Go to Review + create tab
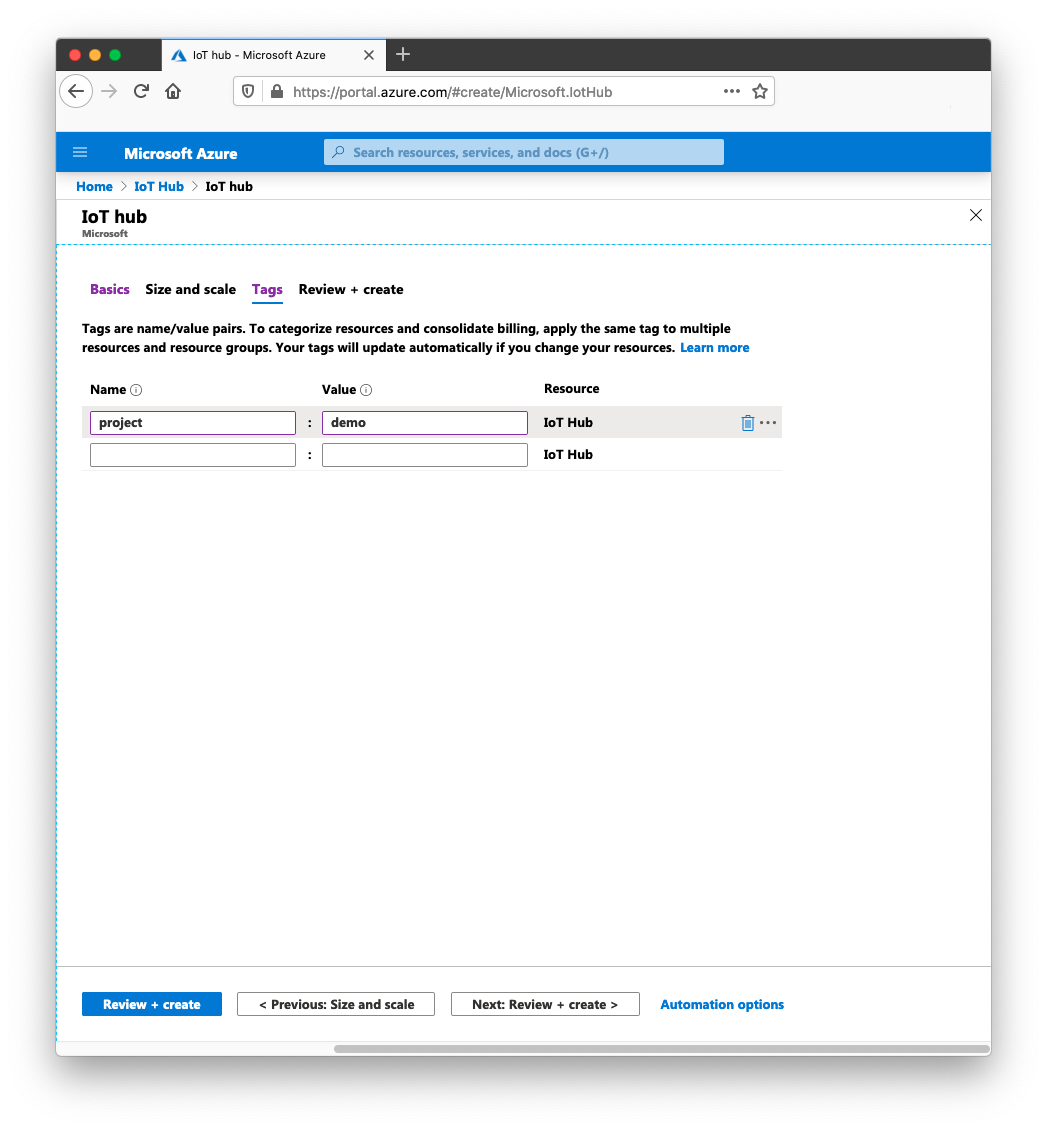The width and height of the screenshot is (1047, 1130). [x=351, y=289]
